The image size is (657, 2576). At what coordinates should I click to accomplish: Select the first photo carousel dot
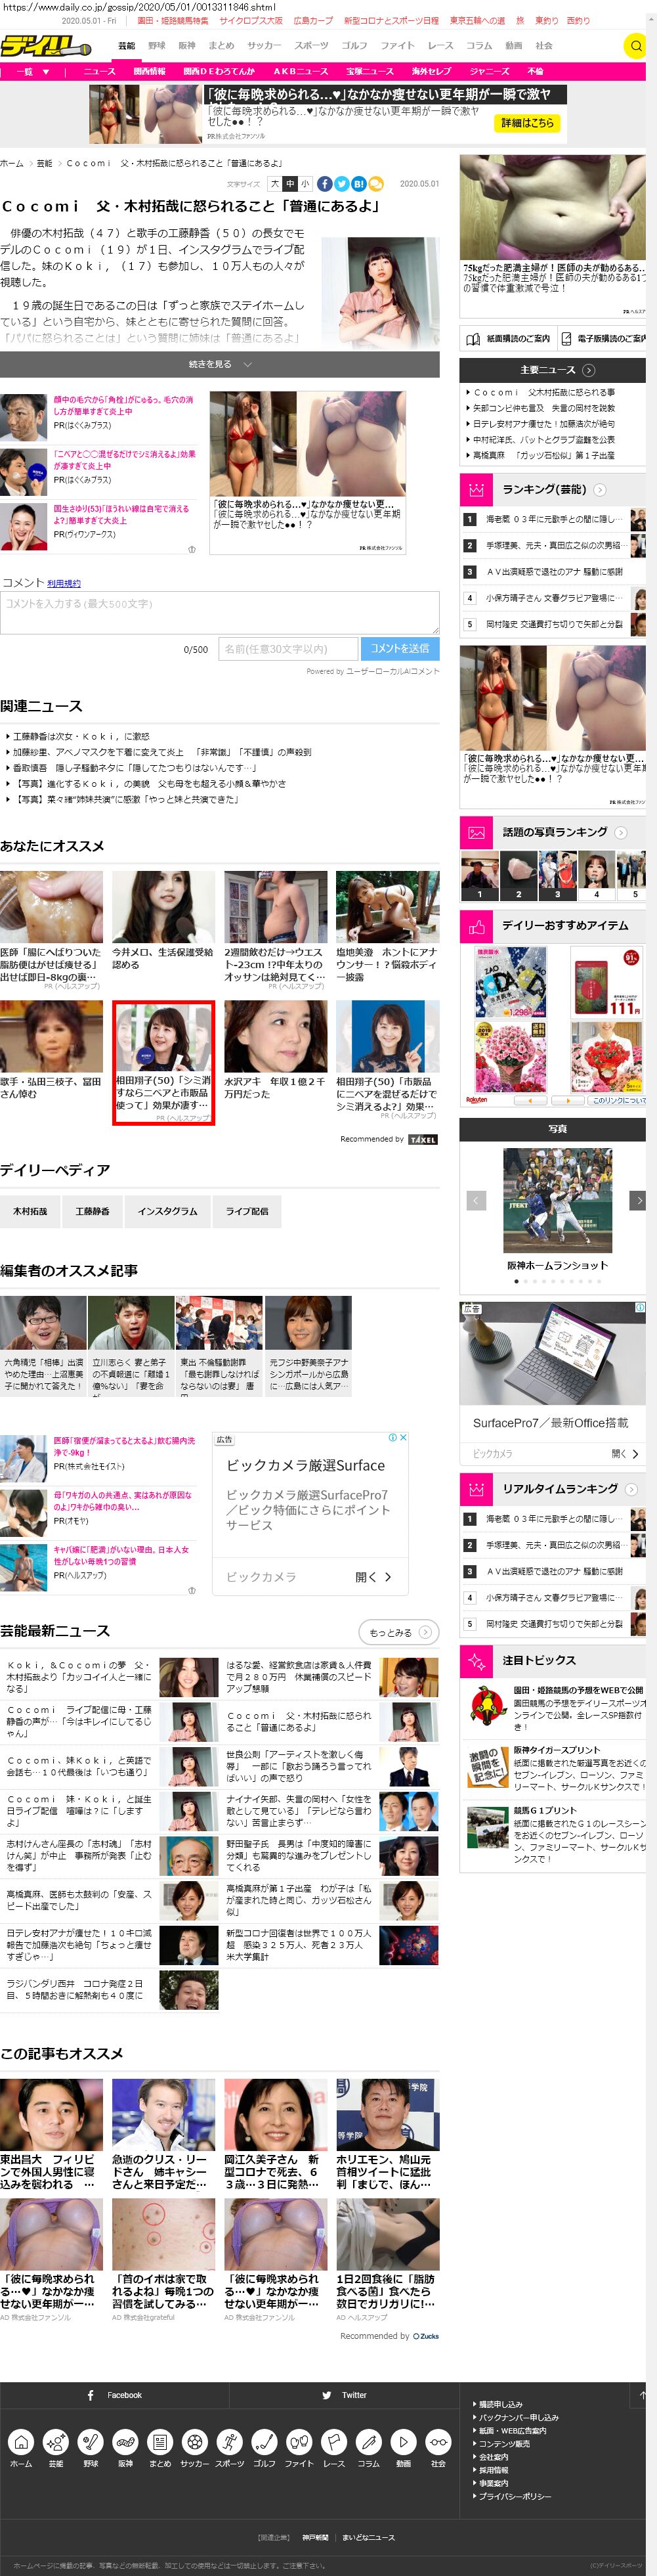[516, 1281]
